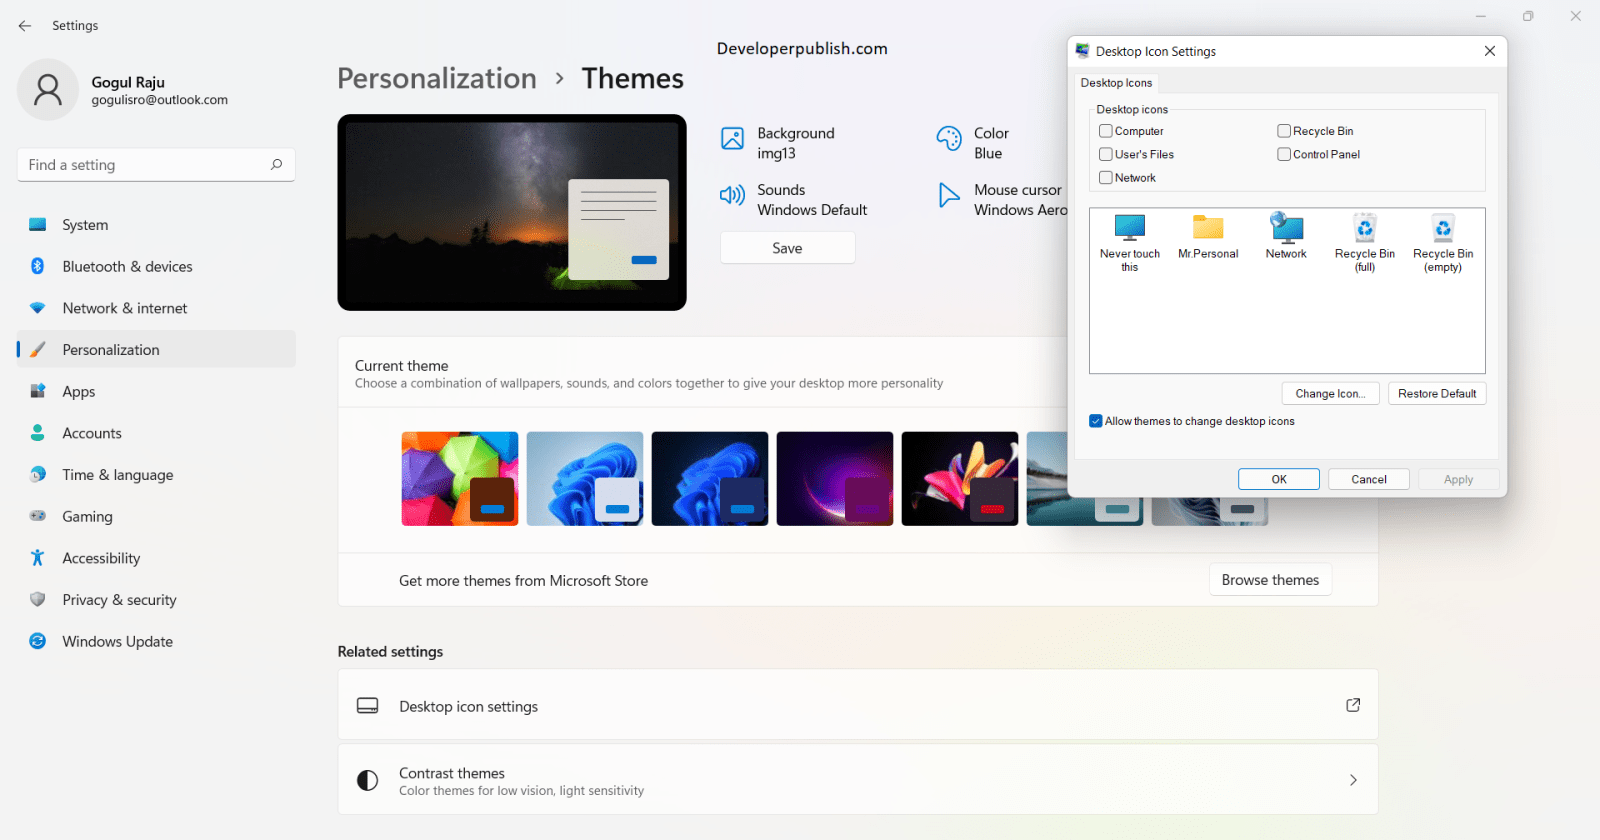Open Background settings via its picture icon
This screenshot has width=1600, height=840.
point(733,138)
